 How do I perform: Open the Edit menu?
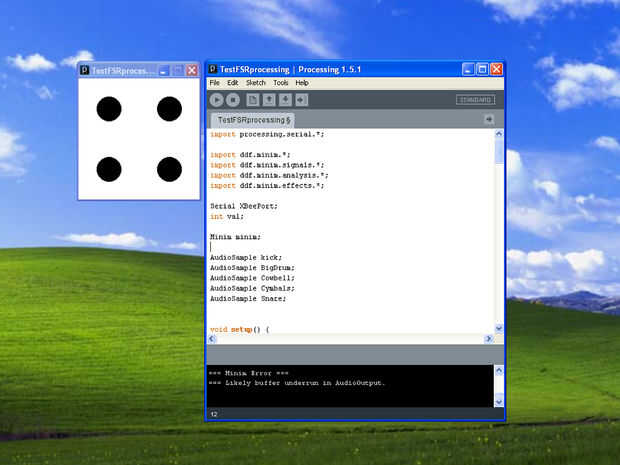click(x=232, y=83)
